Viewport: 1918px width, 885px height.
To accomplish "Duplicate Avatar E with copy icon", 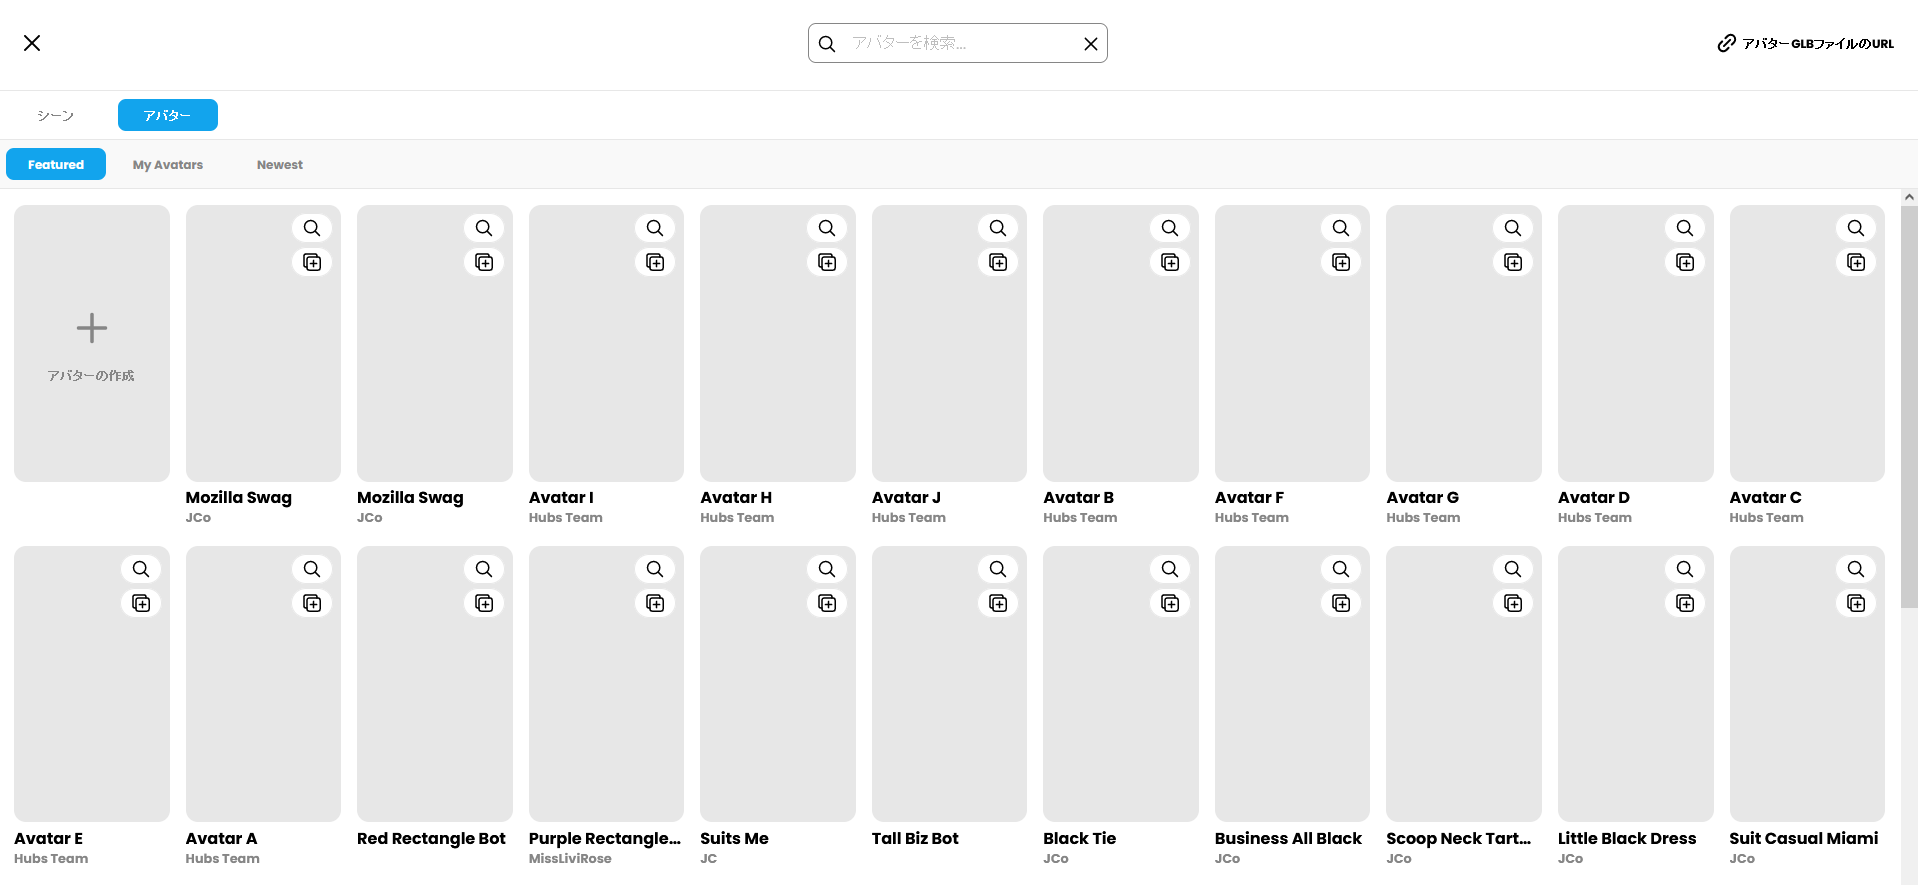I will tap(141, 603).
